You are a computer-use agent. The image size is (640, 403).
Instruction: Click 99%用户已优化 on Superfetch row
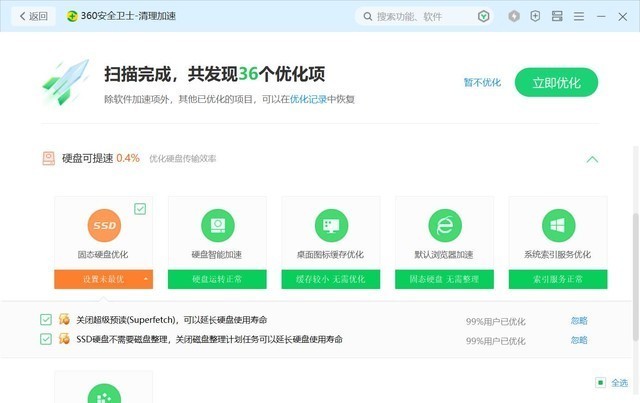click(496, 322)
